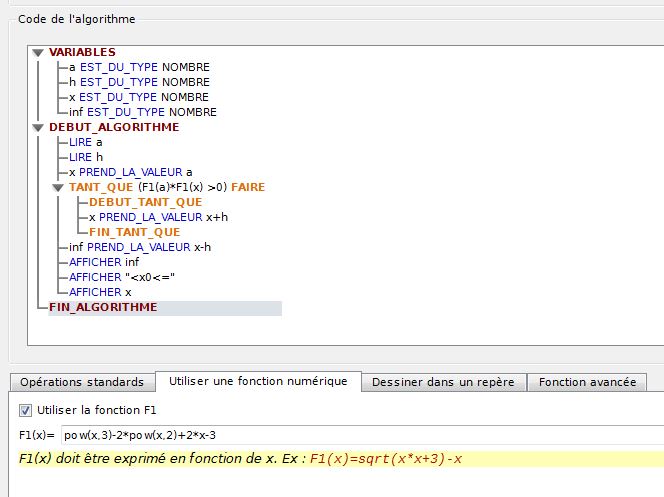The width and height of the screenshot is (664, 497).
Task: Click the FIN_TANT_QUE line
Action: click(x=134, y=232)
